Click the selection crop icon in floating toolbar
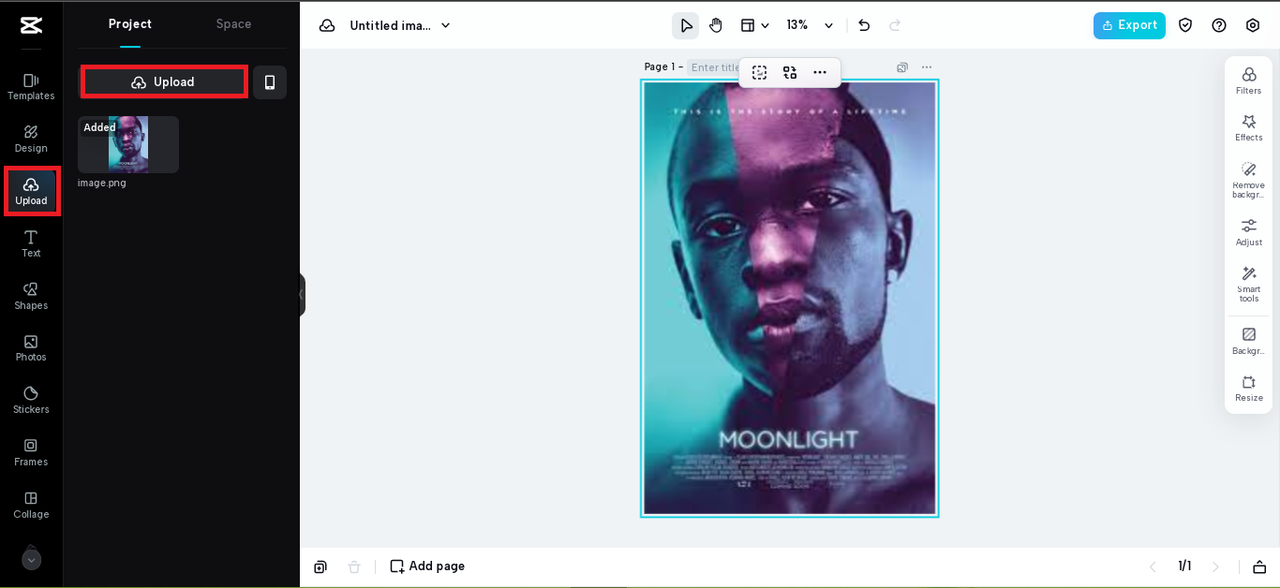1280x588 pixels. pyautogui.click(x=760, y=72)
